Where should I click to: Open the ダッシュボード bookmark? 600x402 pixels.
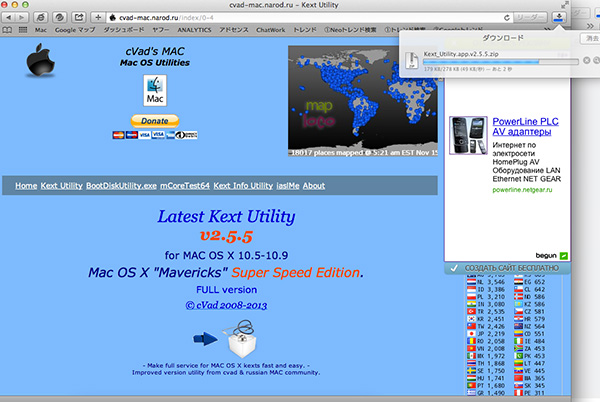pyautogui.click(x=124, y=30)
